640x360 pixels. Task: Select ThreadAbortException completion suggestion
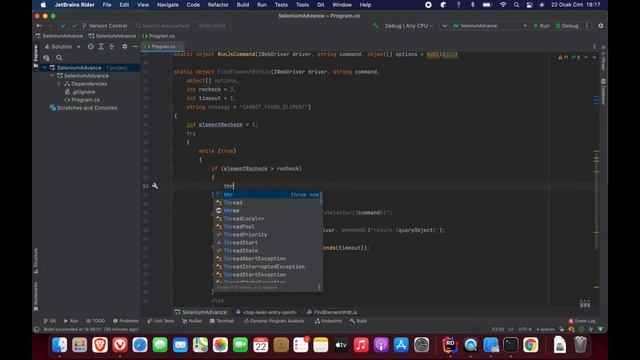[x=268, y=258]
